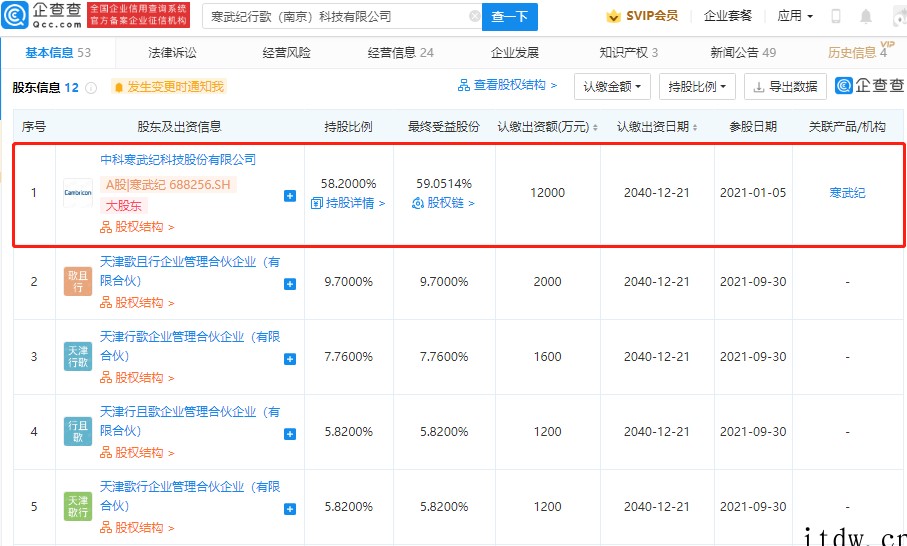Open 查看股权结构 link
This screenshot has height=546, width=907.
click(507, 86)
